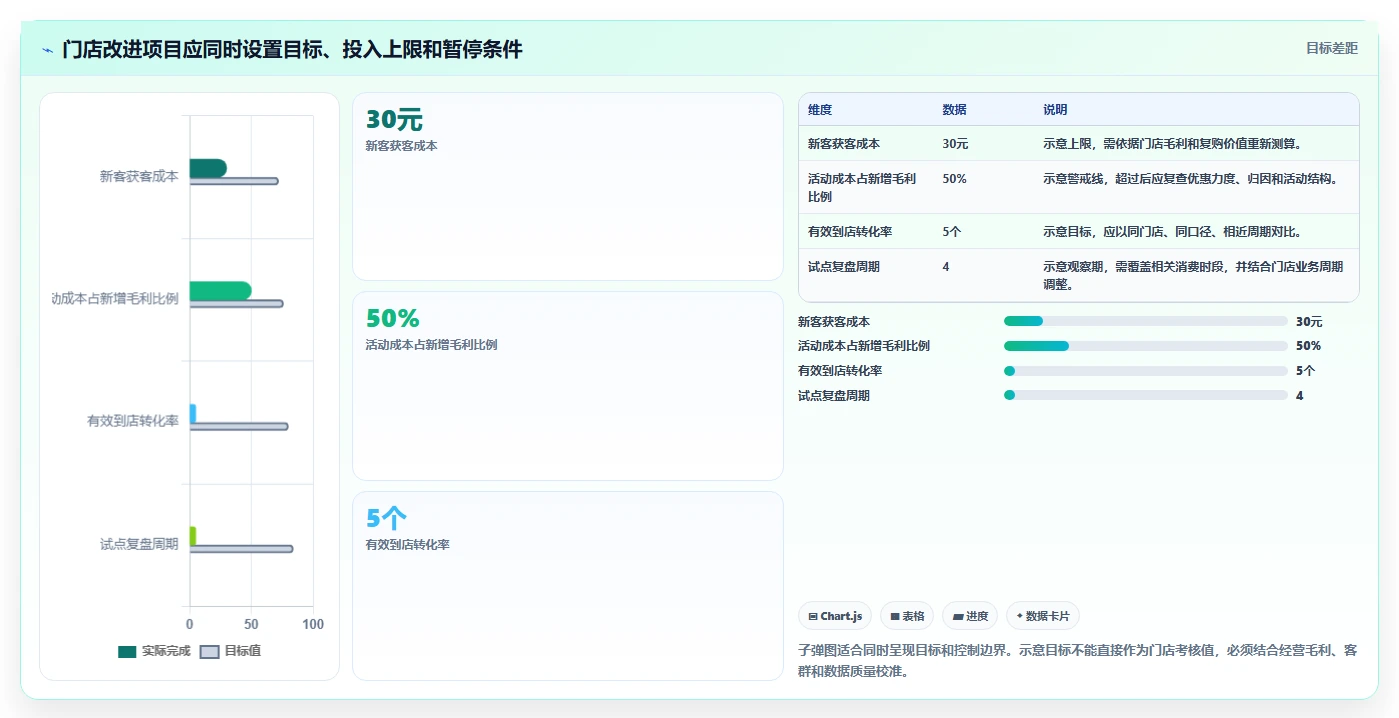The width and height of the screenshot is (1399, 718).
Task: Click the progress bar reading 5个
Action: (1146, 371)
